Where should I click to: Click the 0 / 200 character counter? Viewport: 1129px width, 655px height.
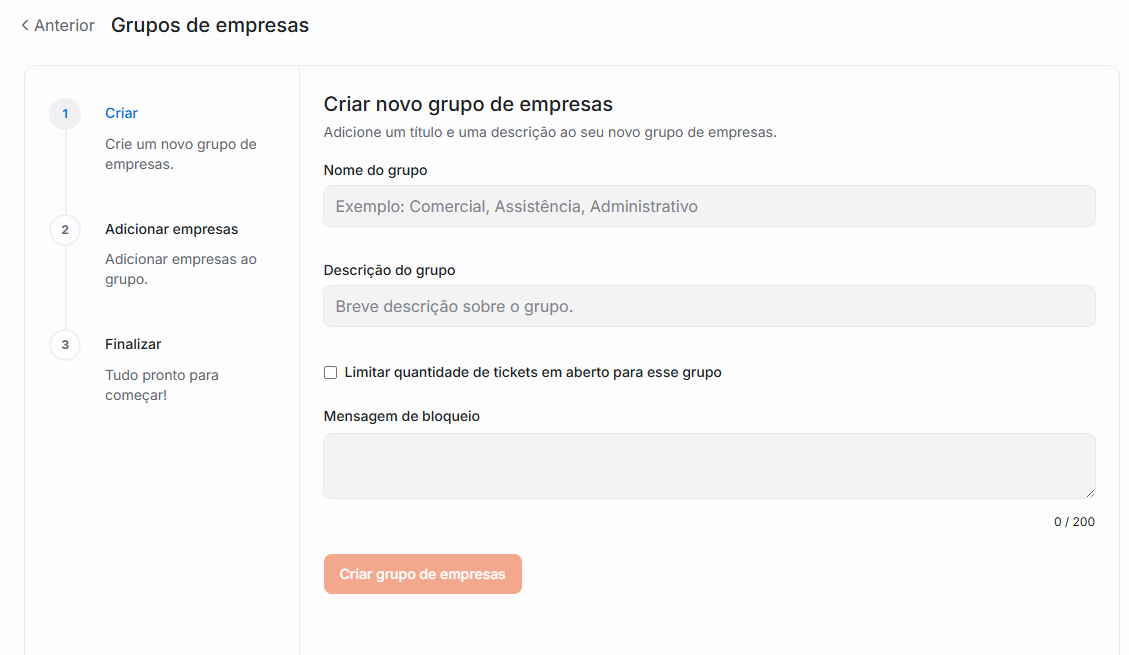pyautogui.click(x=1074, y=522)
